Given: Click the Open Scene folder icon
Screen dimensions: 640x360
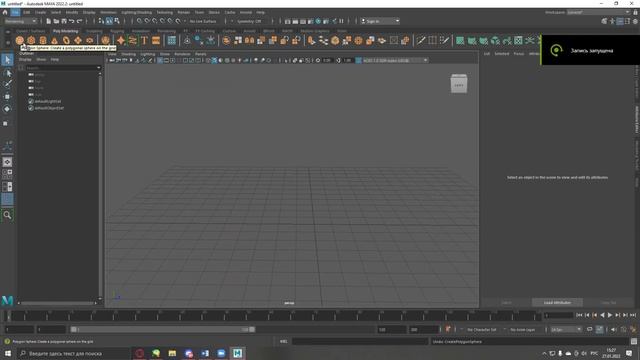Looking at the screenshot, I should 56,21.
